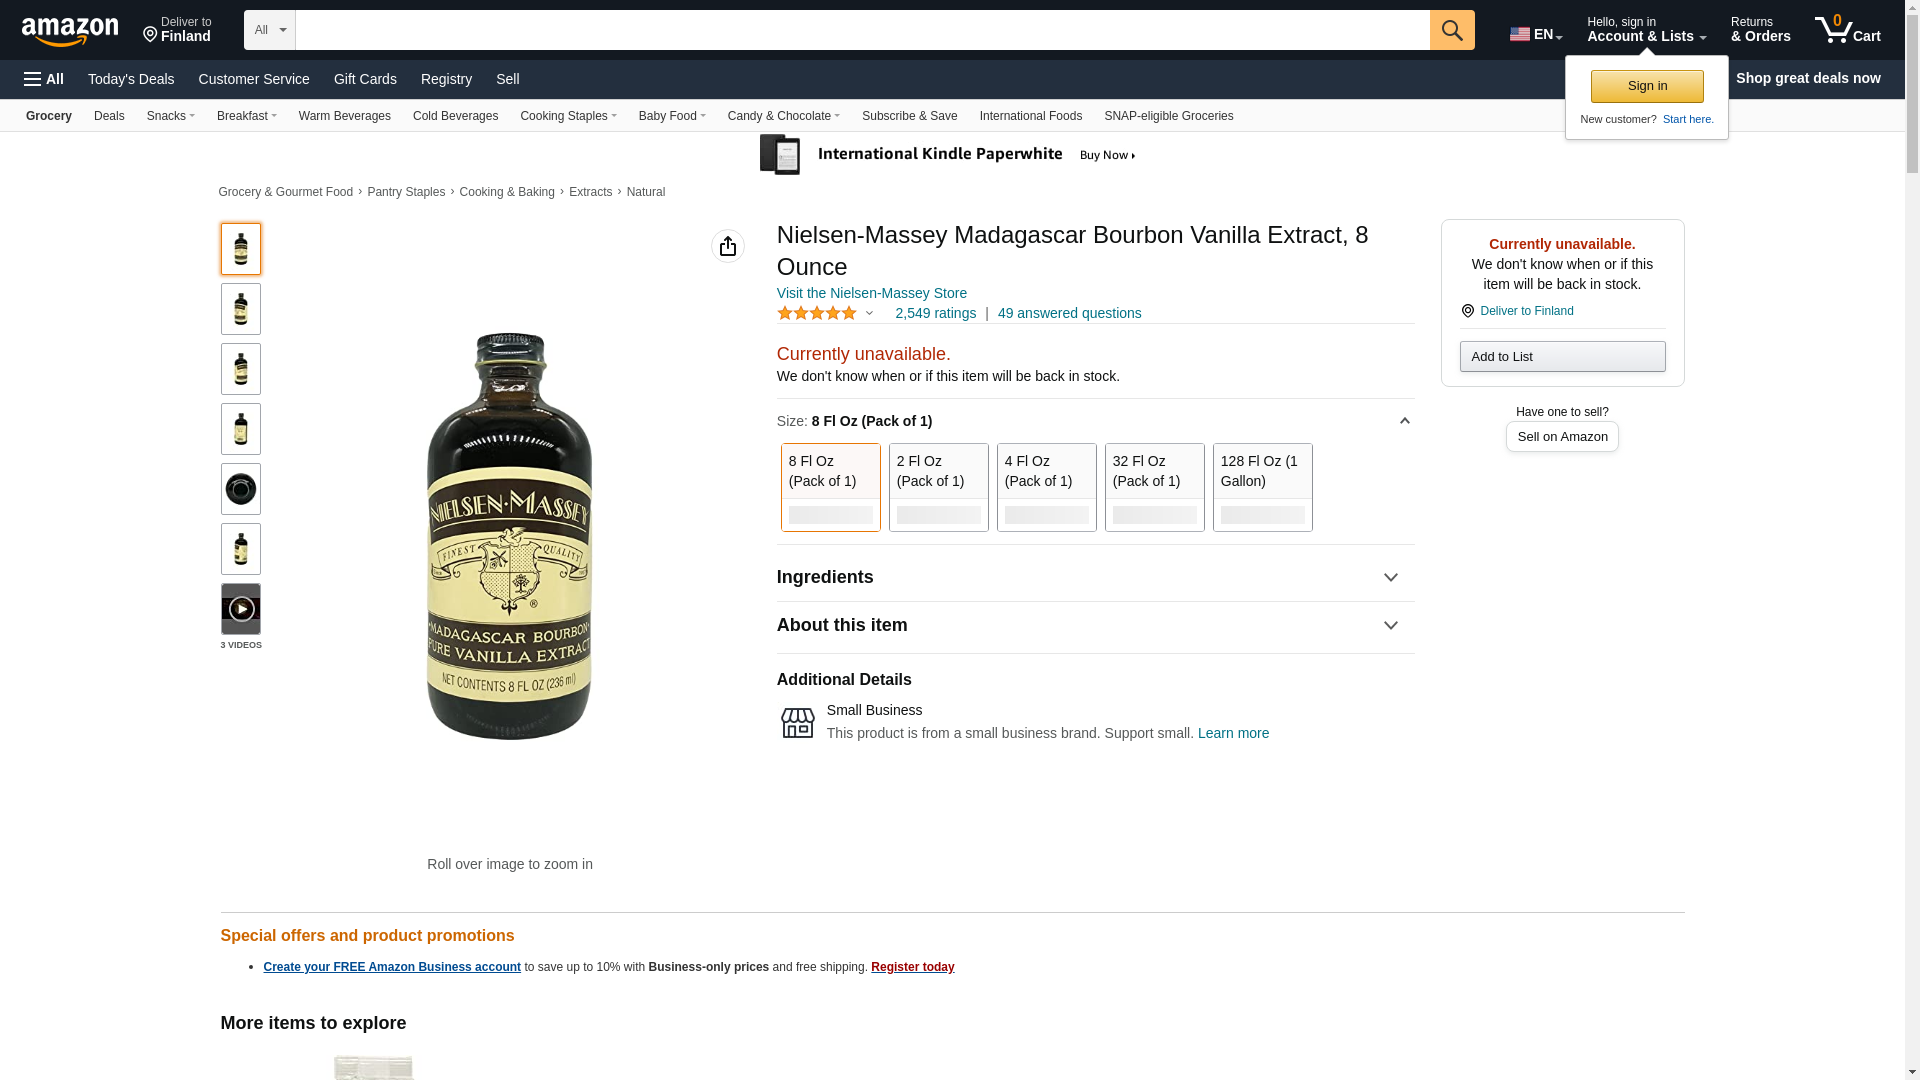1920x1080 pixels.
Task: Play the product video thumbnail
Action: (241, 609)
